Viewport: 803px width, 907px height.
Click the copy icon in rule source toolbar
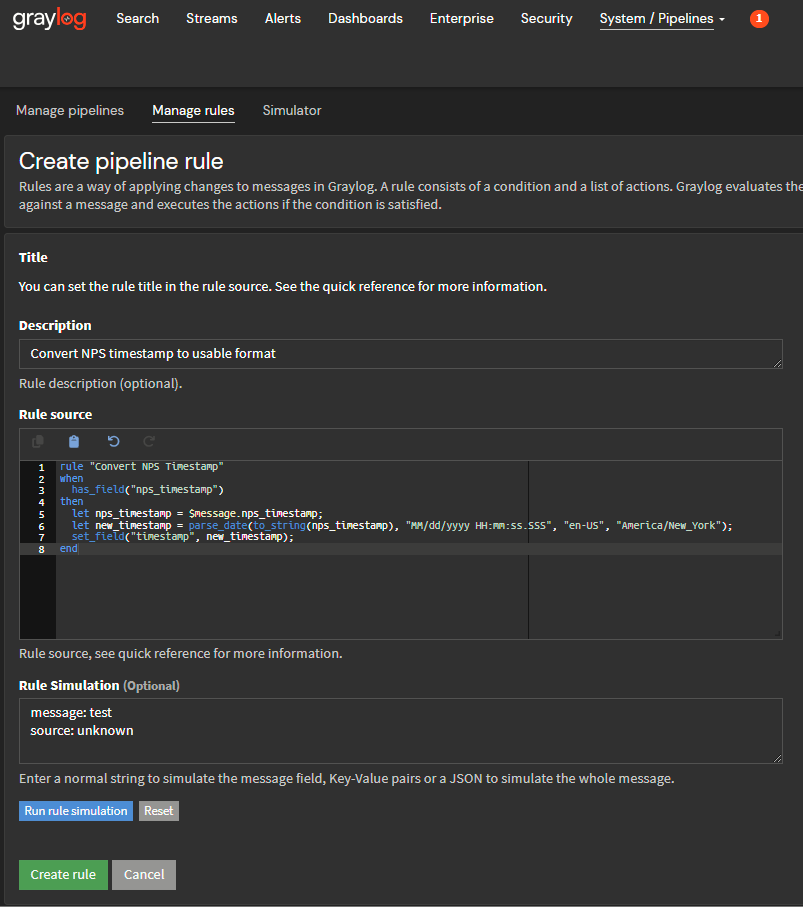tap(38, 441)
